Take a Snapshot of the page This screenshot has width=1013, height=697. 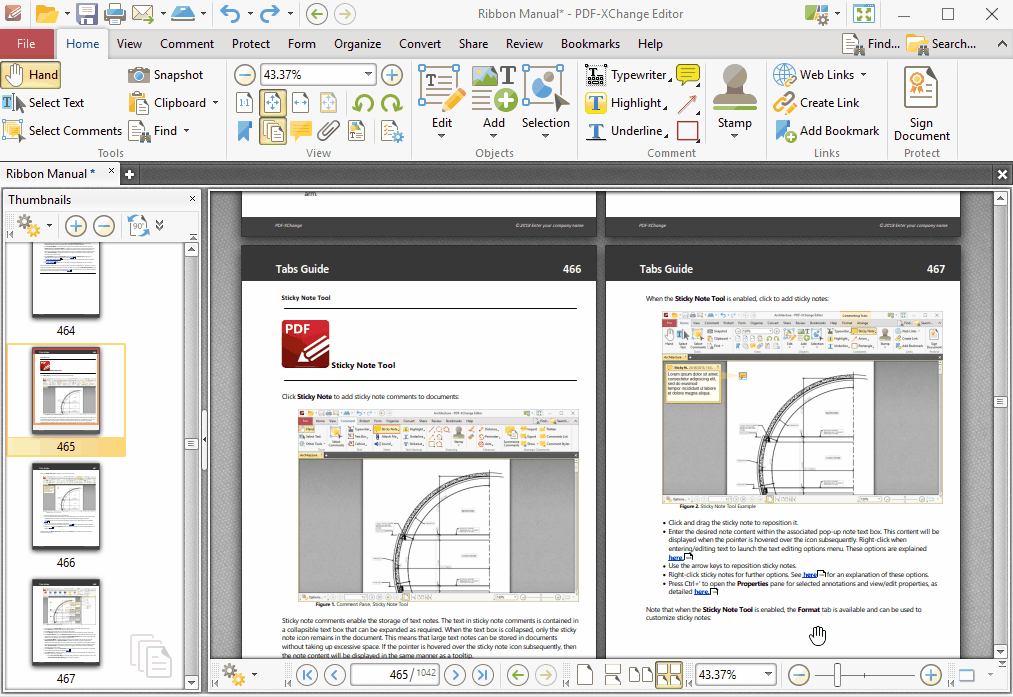click(x=165, y=75)
